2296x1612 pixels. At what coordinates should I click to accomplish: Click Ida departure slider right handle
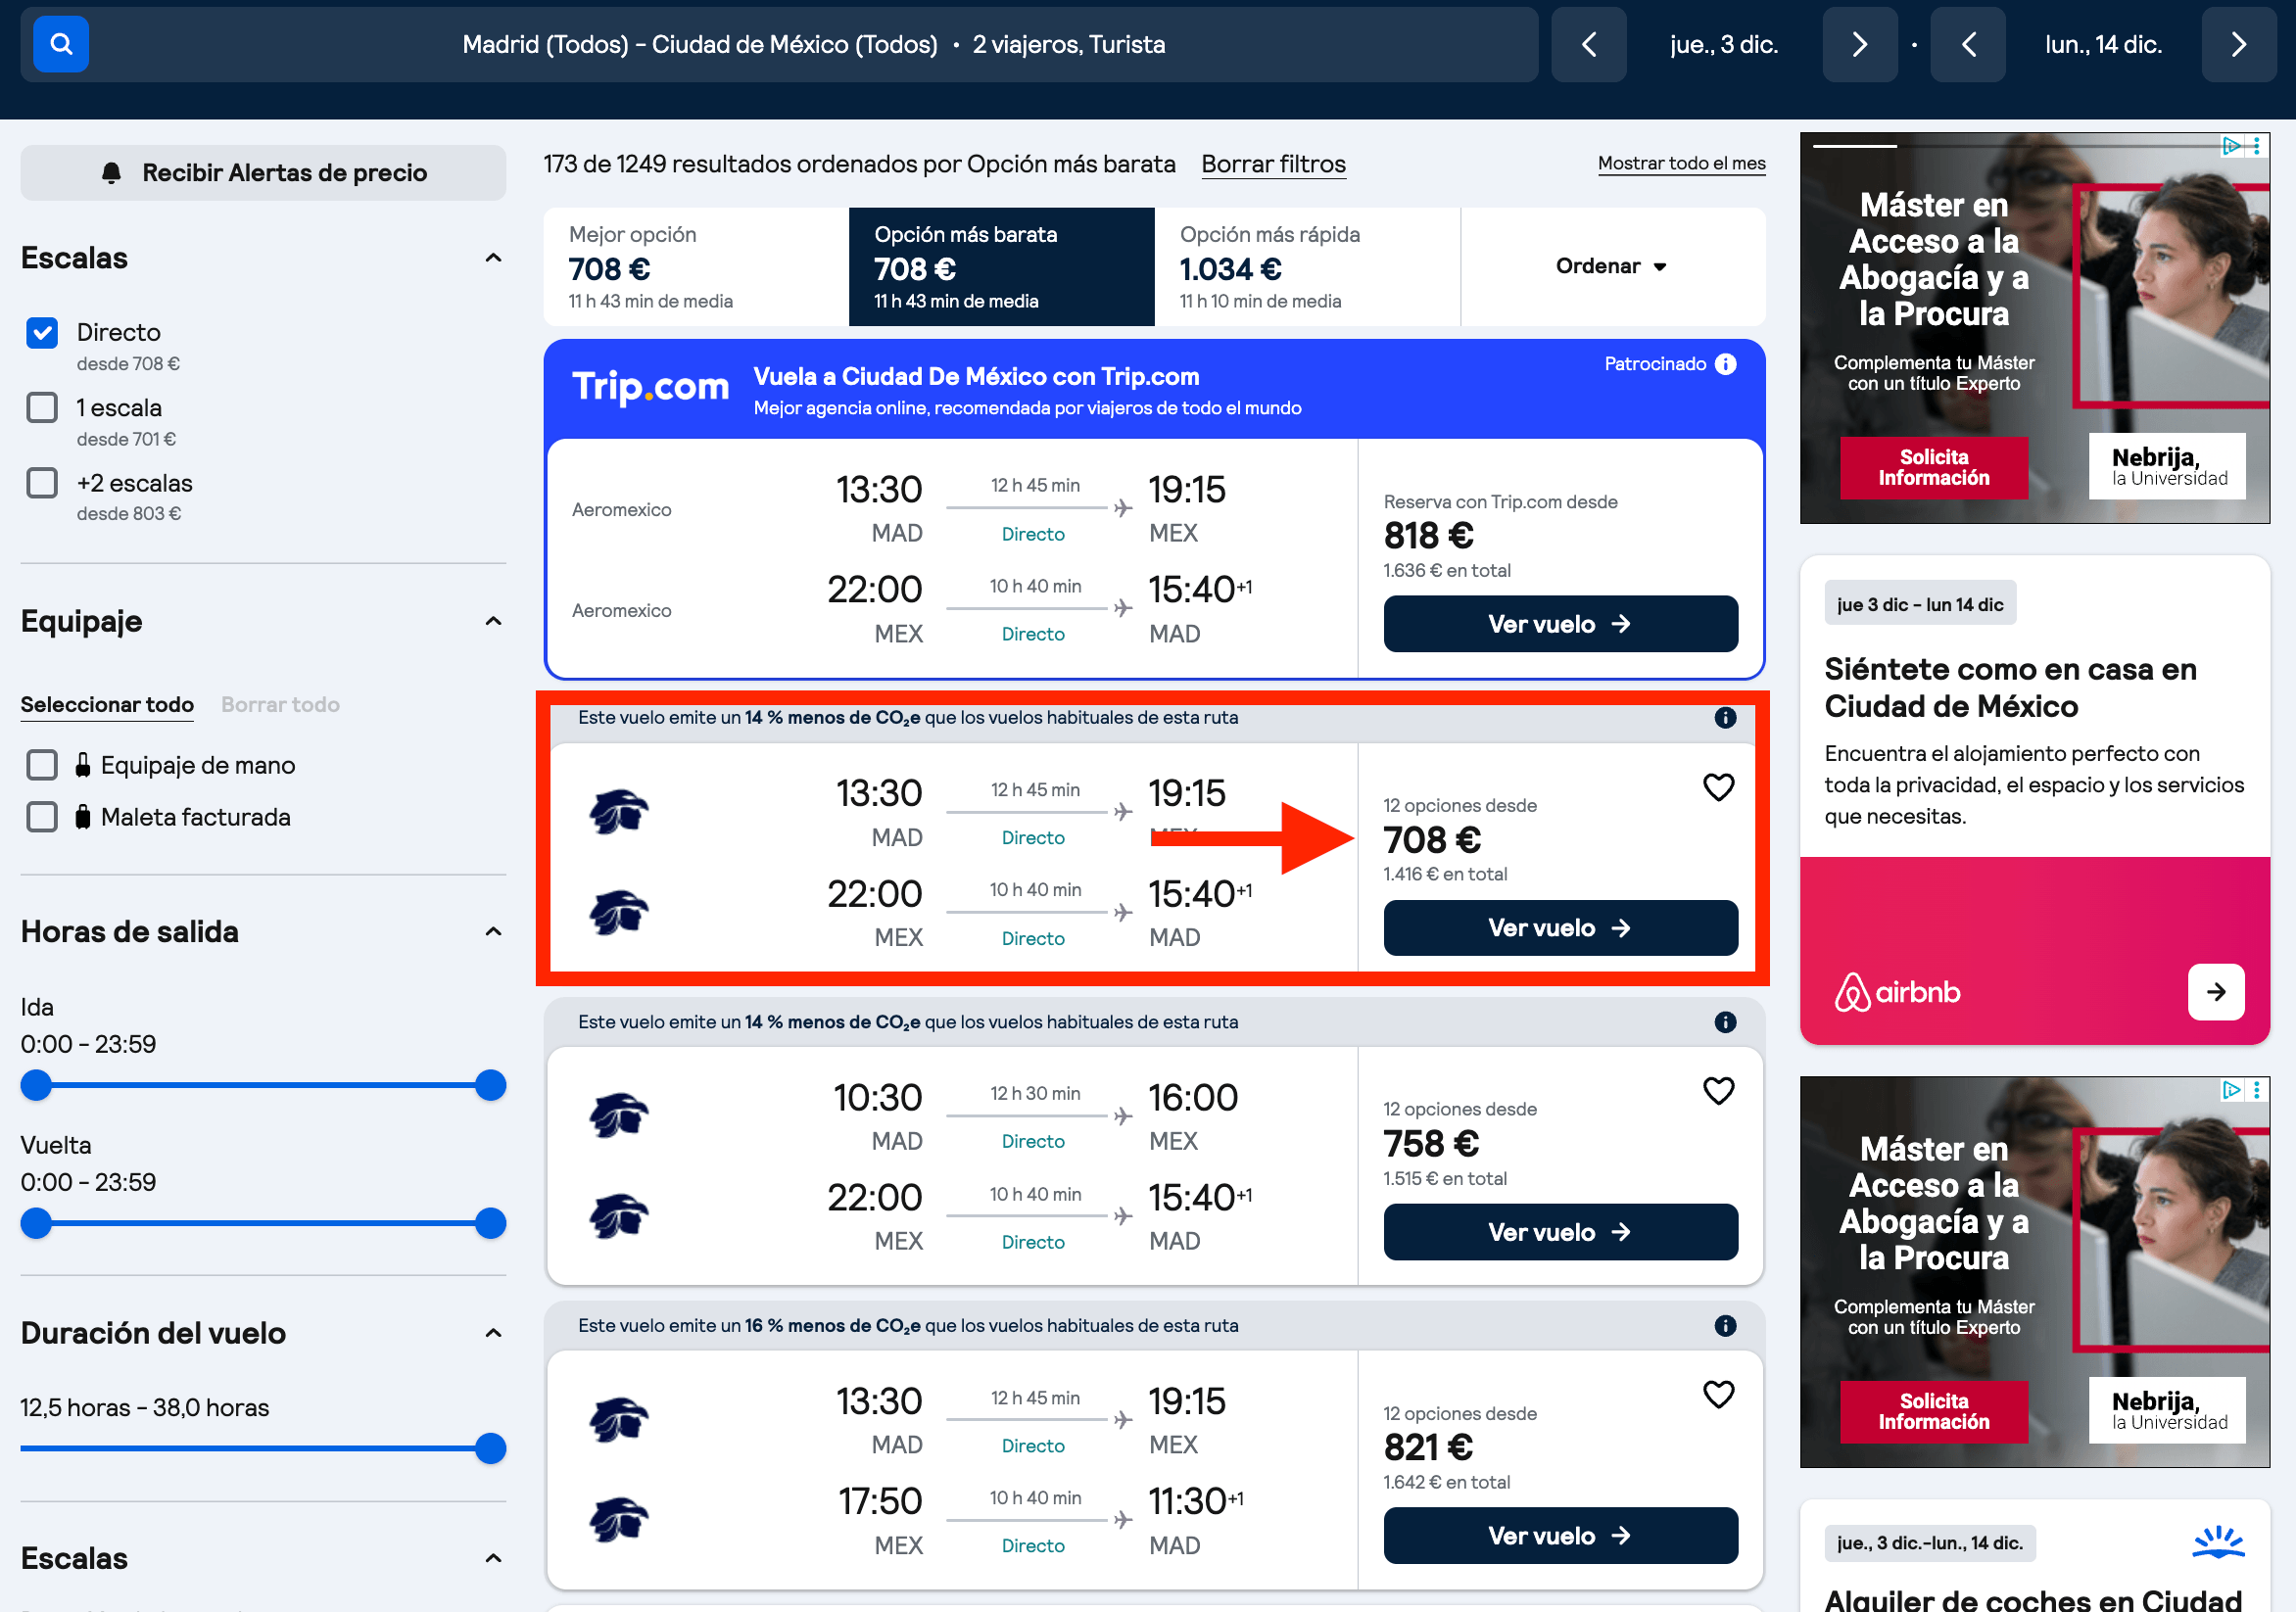[x=490, y=1085]
